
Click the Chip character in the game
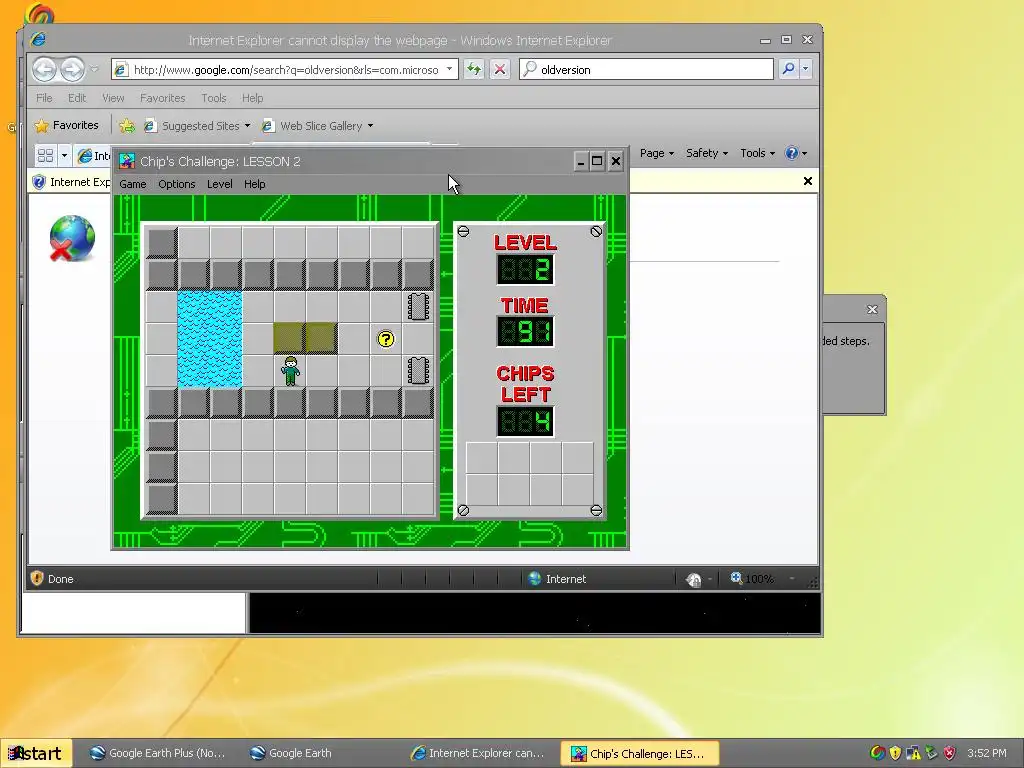pos(290,371)
